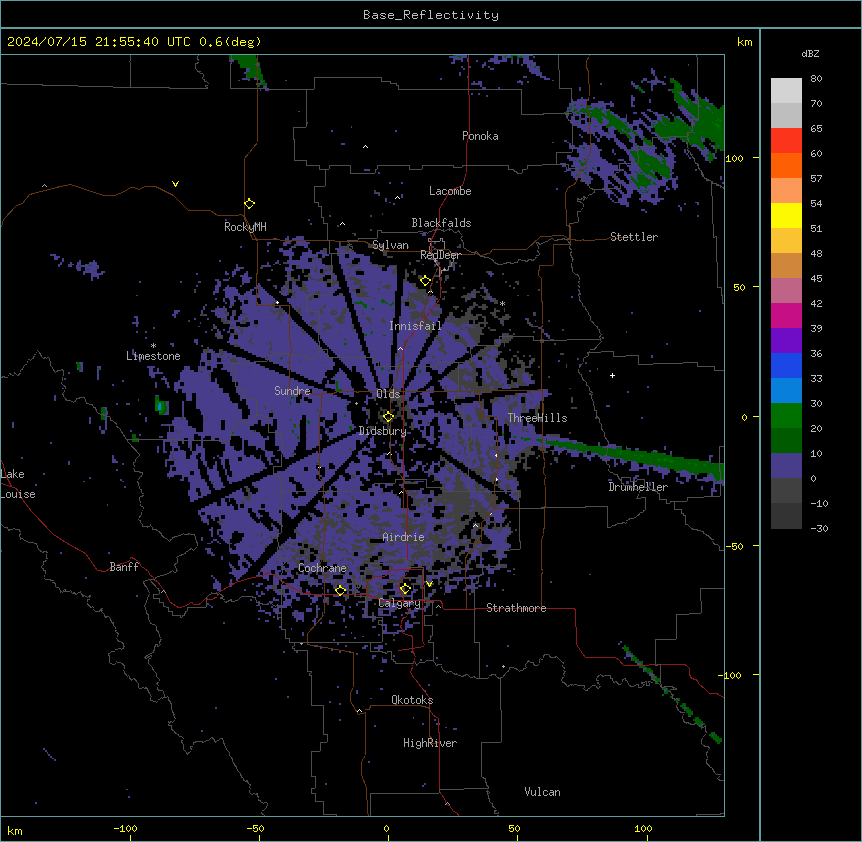Click the yellow V marker northeast of Calgary
The width and height of the screenshot is (862, 842).
pyautogui.click(x=429, y=584)
